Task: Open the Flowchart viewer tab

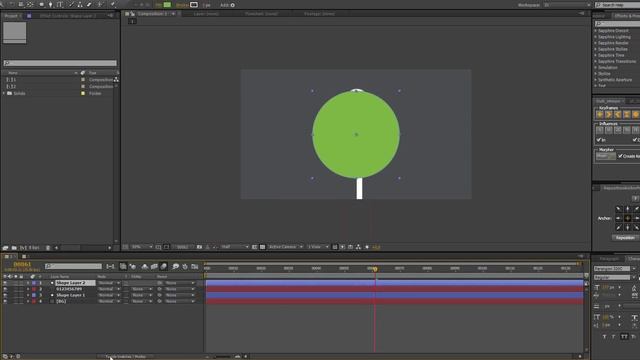Action: coord(261,14)
